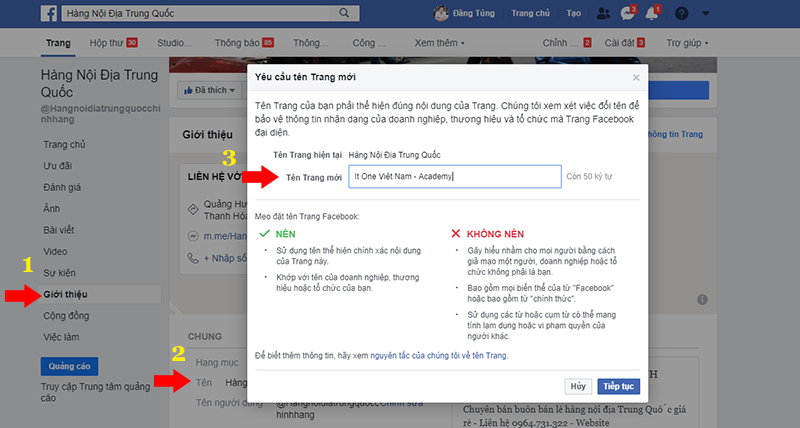
Task: Open Ưu đãi in sidebar
Action: coord(58,166)
